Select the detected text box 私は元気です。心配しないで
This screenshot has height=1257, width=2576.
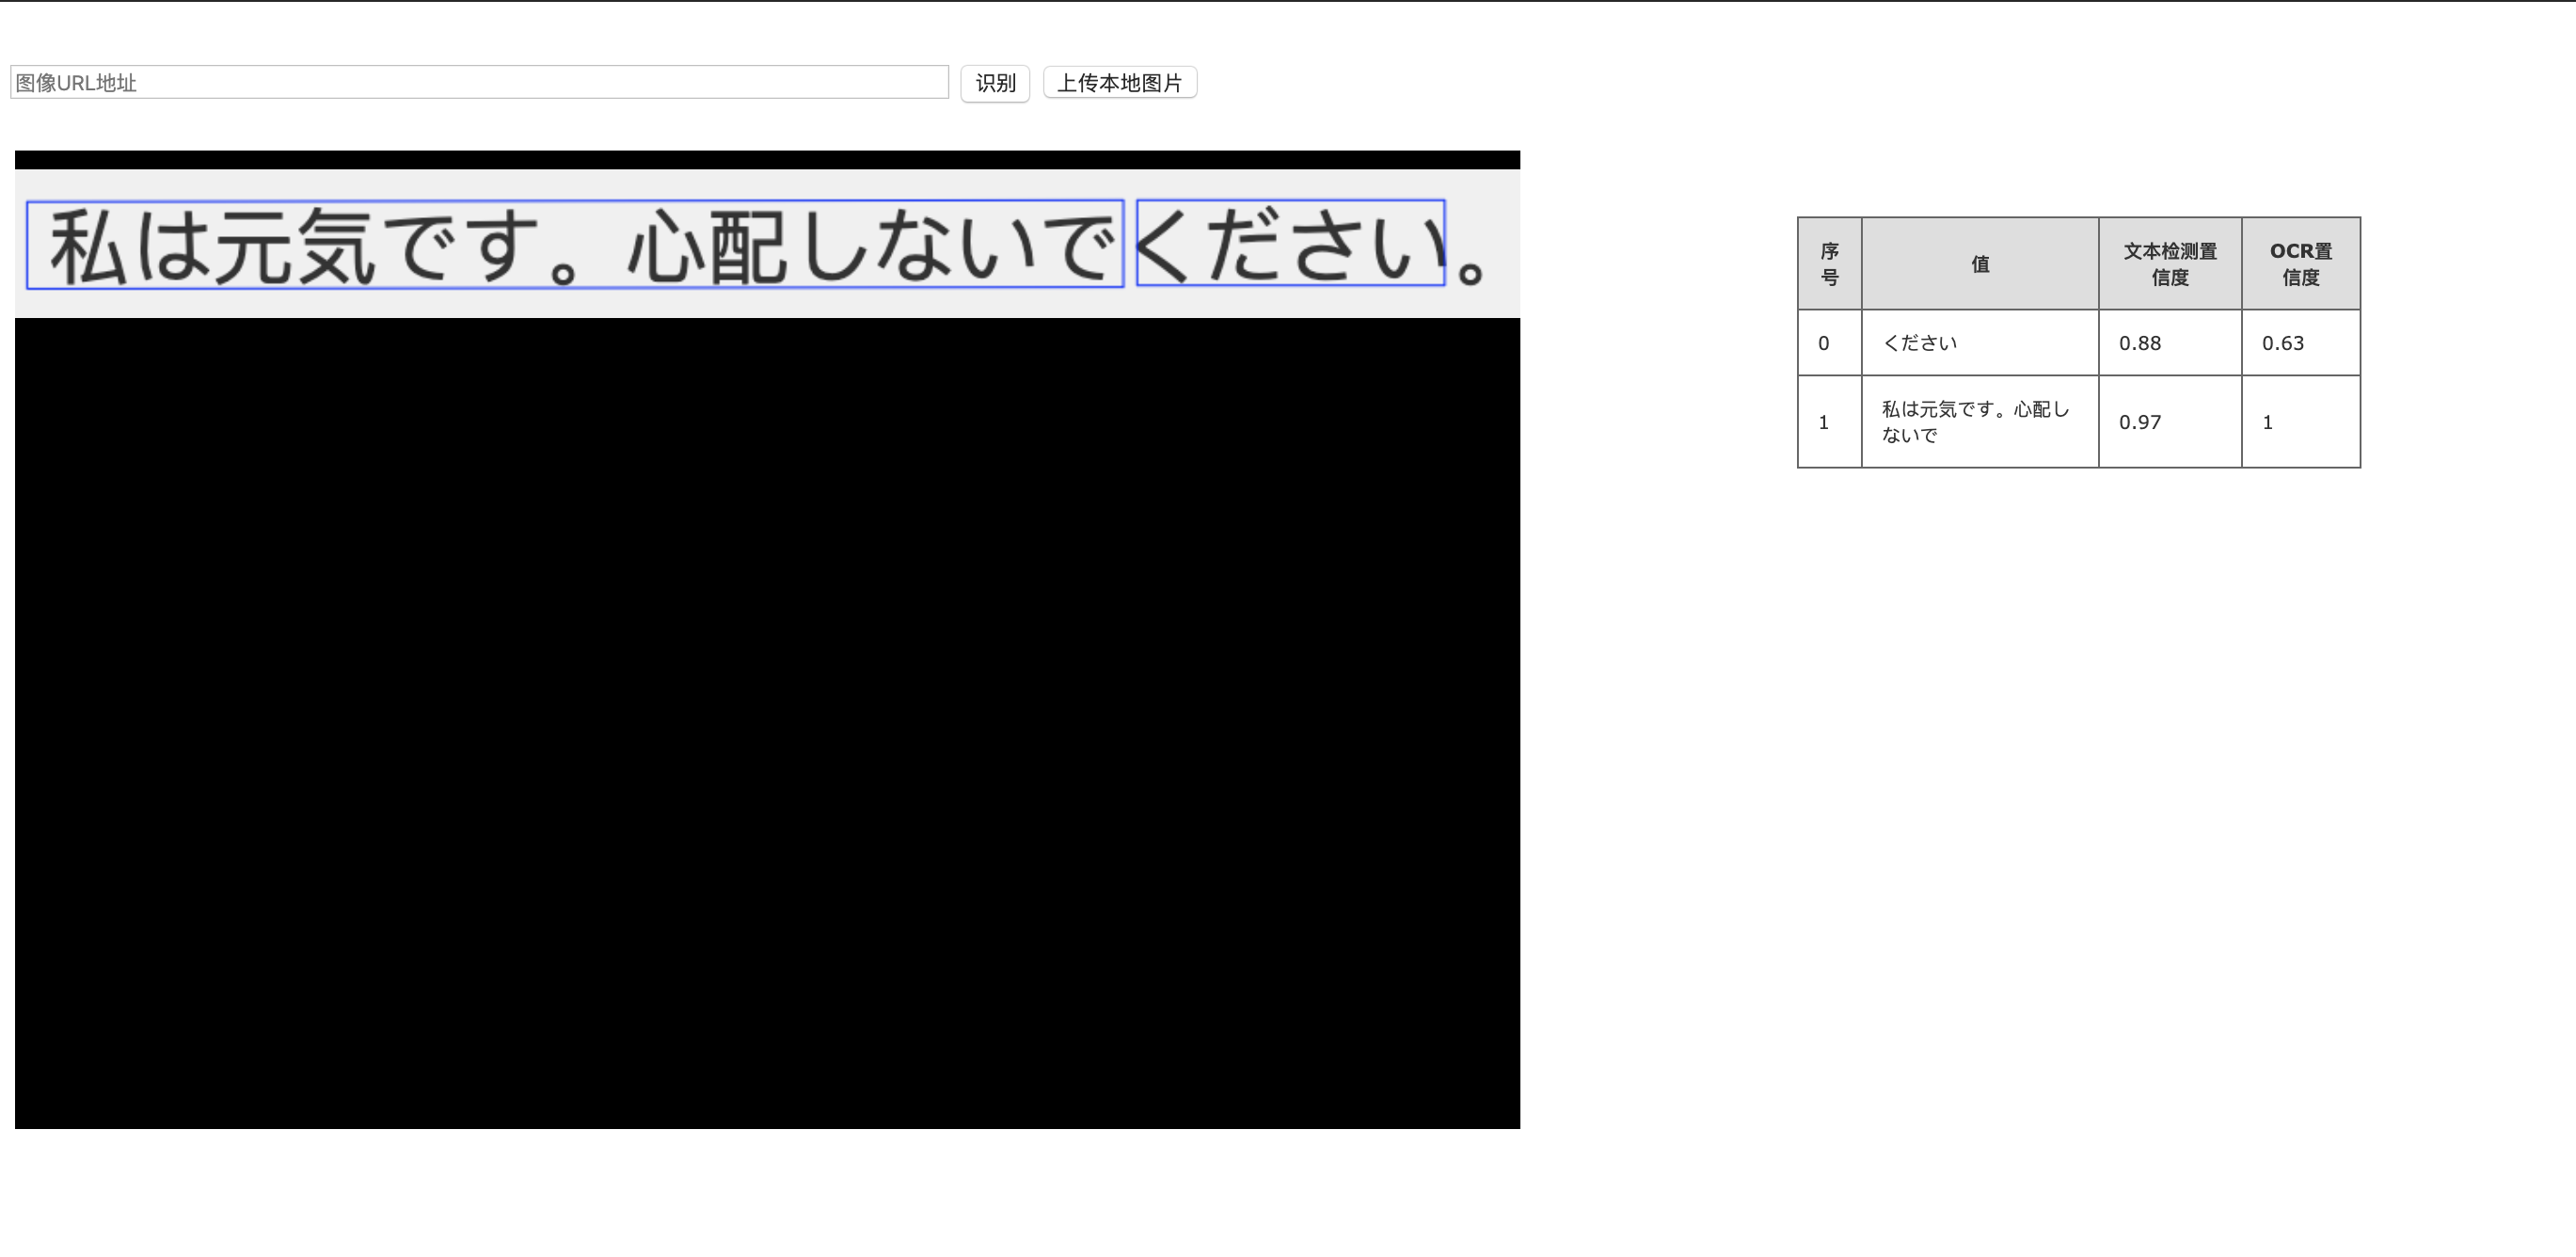tap(575, 244)
